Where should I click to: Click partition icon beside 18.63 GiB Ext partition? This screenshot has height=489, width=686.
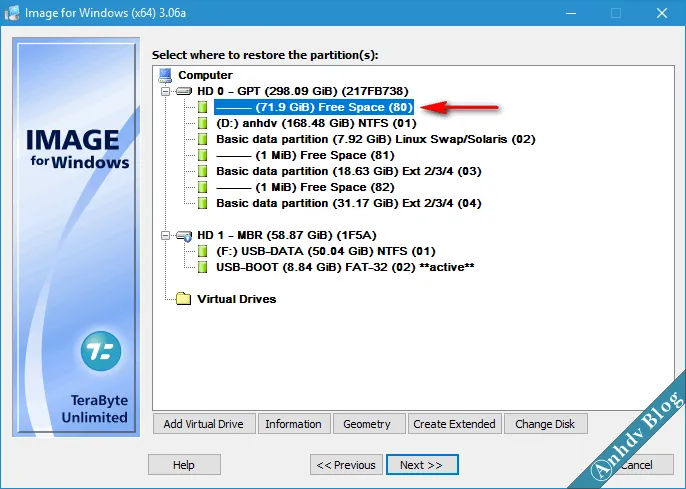tap(202, 171)
